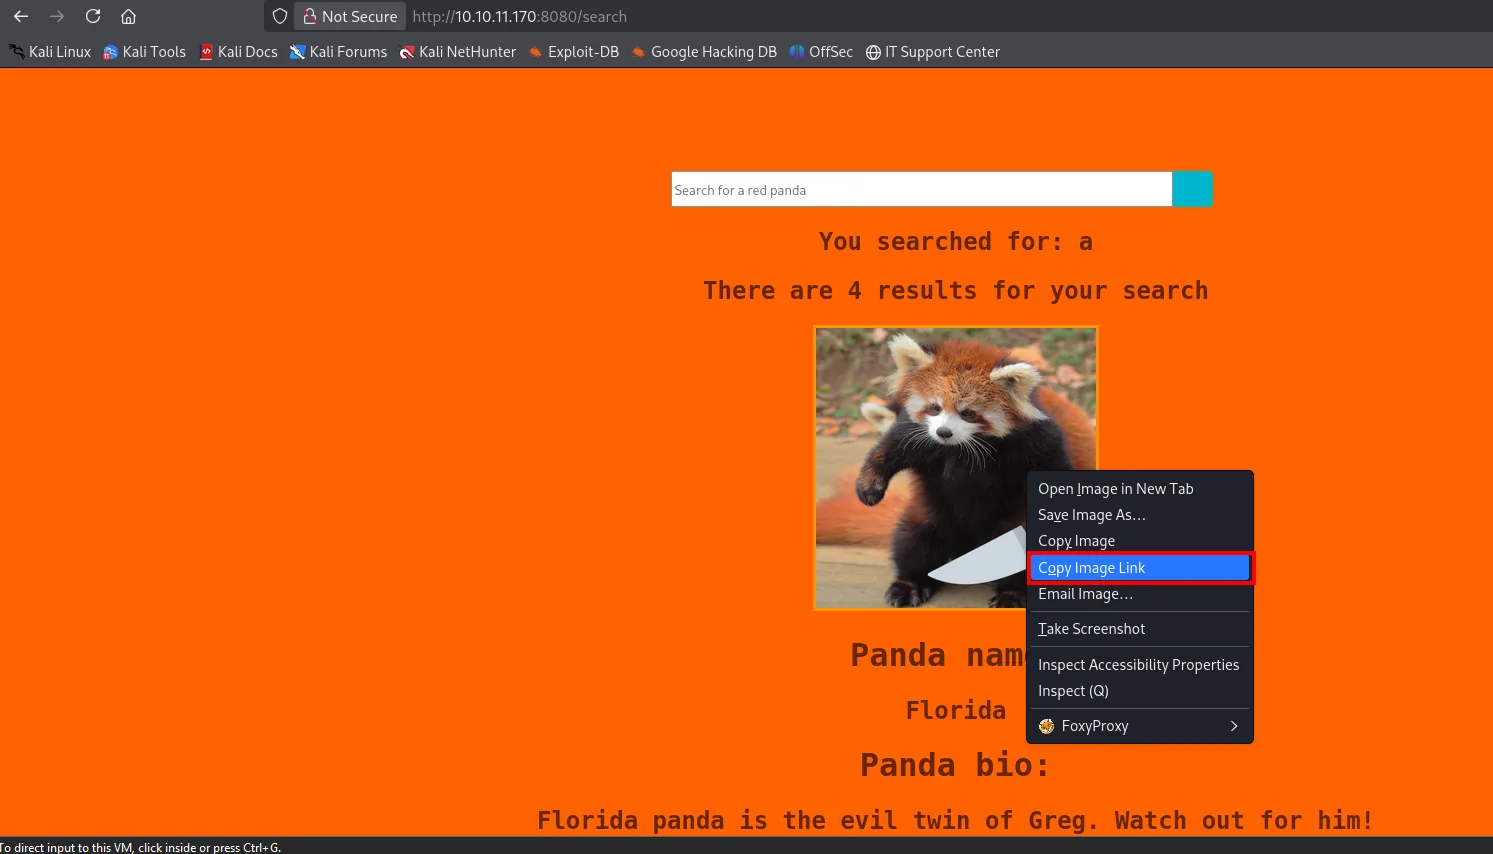Go to the browser home page
Image resolution: width=1493 pixels, height=854 pixels.
pos(128,16)
